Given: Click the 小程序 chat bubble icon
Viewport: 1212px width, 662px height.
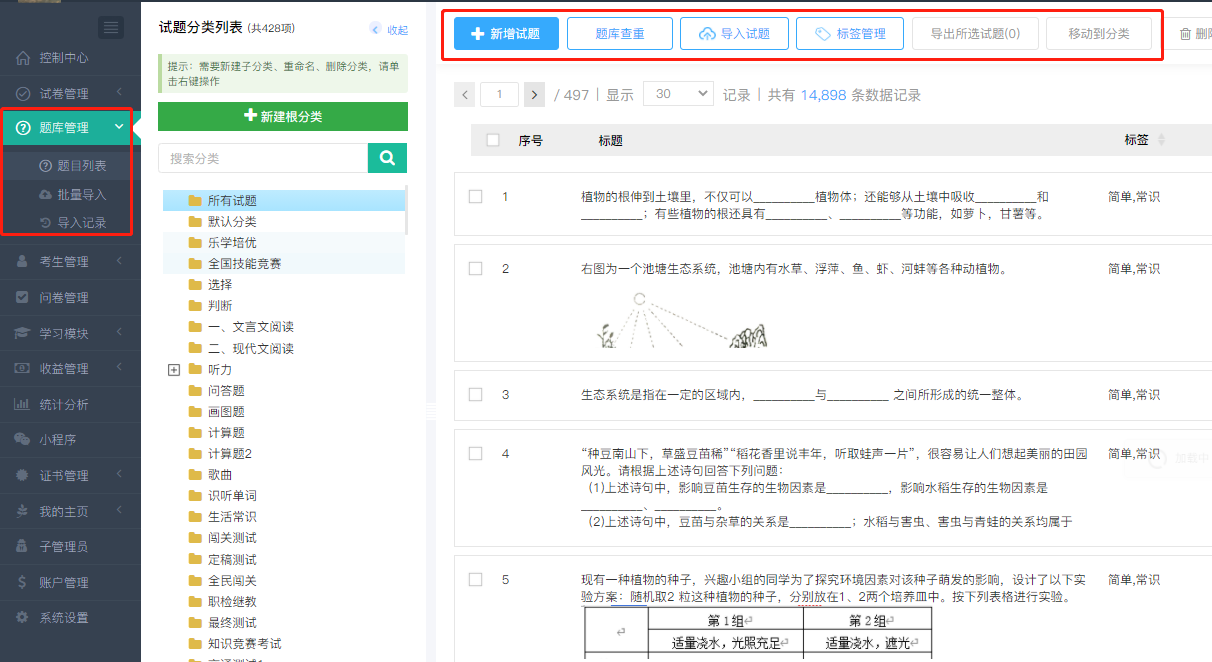Looking at the screenshot, I should pyautogui.click(x=22, y=439).
